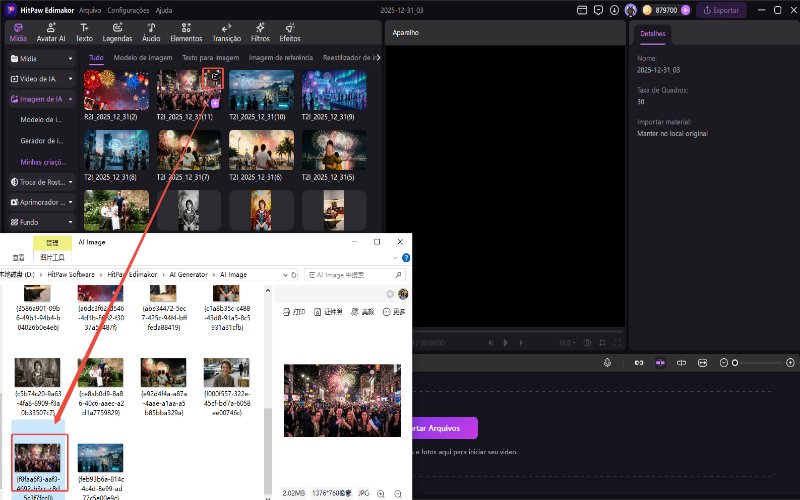800x500 pixels.
Task: Expand the Vídeo de IA section
Action: coord(41,78)
